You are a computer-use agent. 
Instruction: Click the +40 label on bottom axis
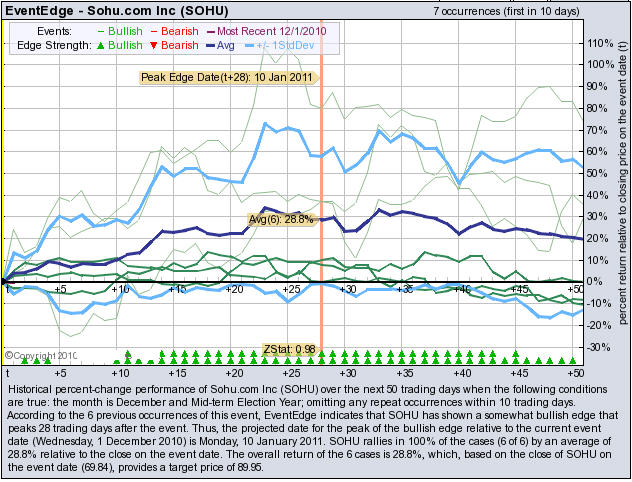click(462, 373)
